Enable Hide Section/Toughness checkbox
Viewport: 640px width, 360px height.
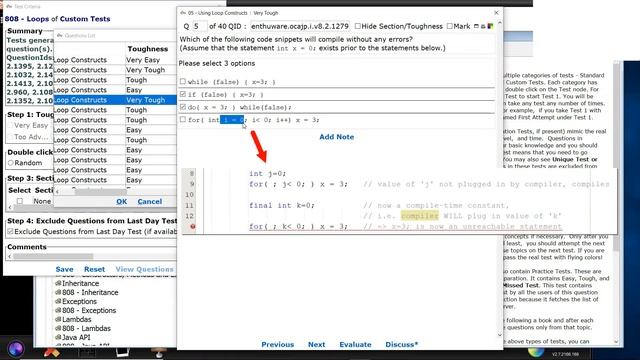pos(358,26)
